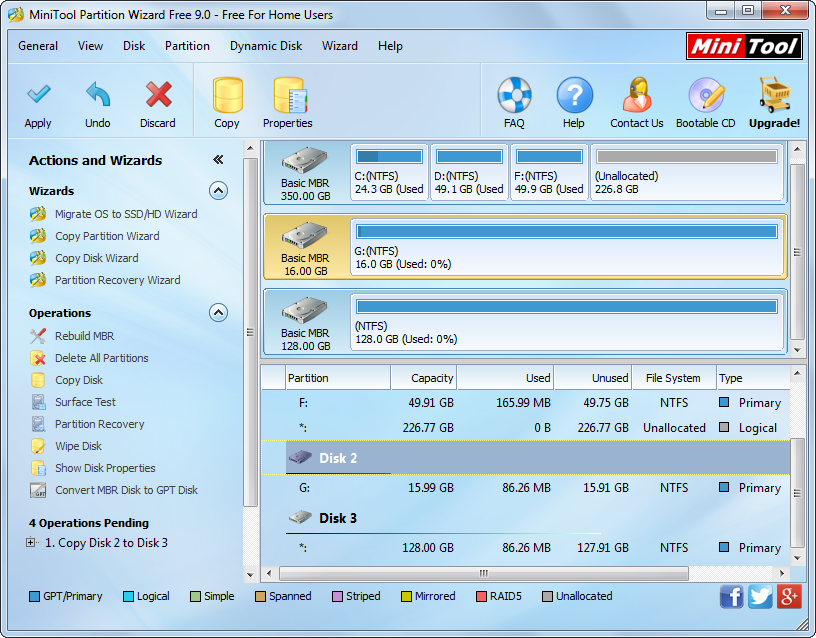This screenshot has height=638, width=816.
Task: Select the 128.00 GB Basic MBR disk icon
Action: [x=304, y=310]
